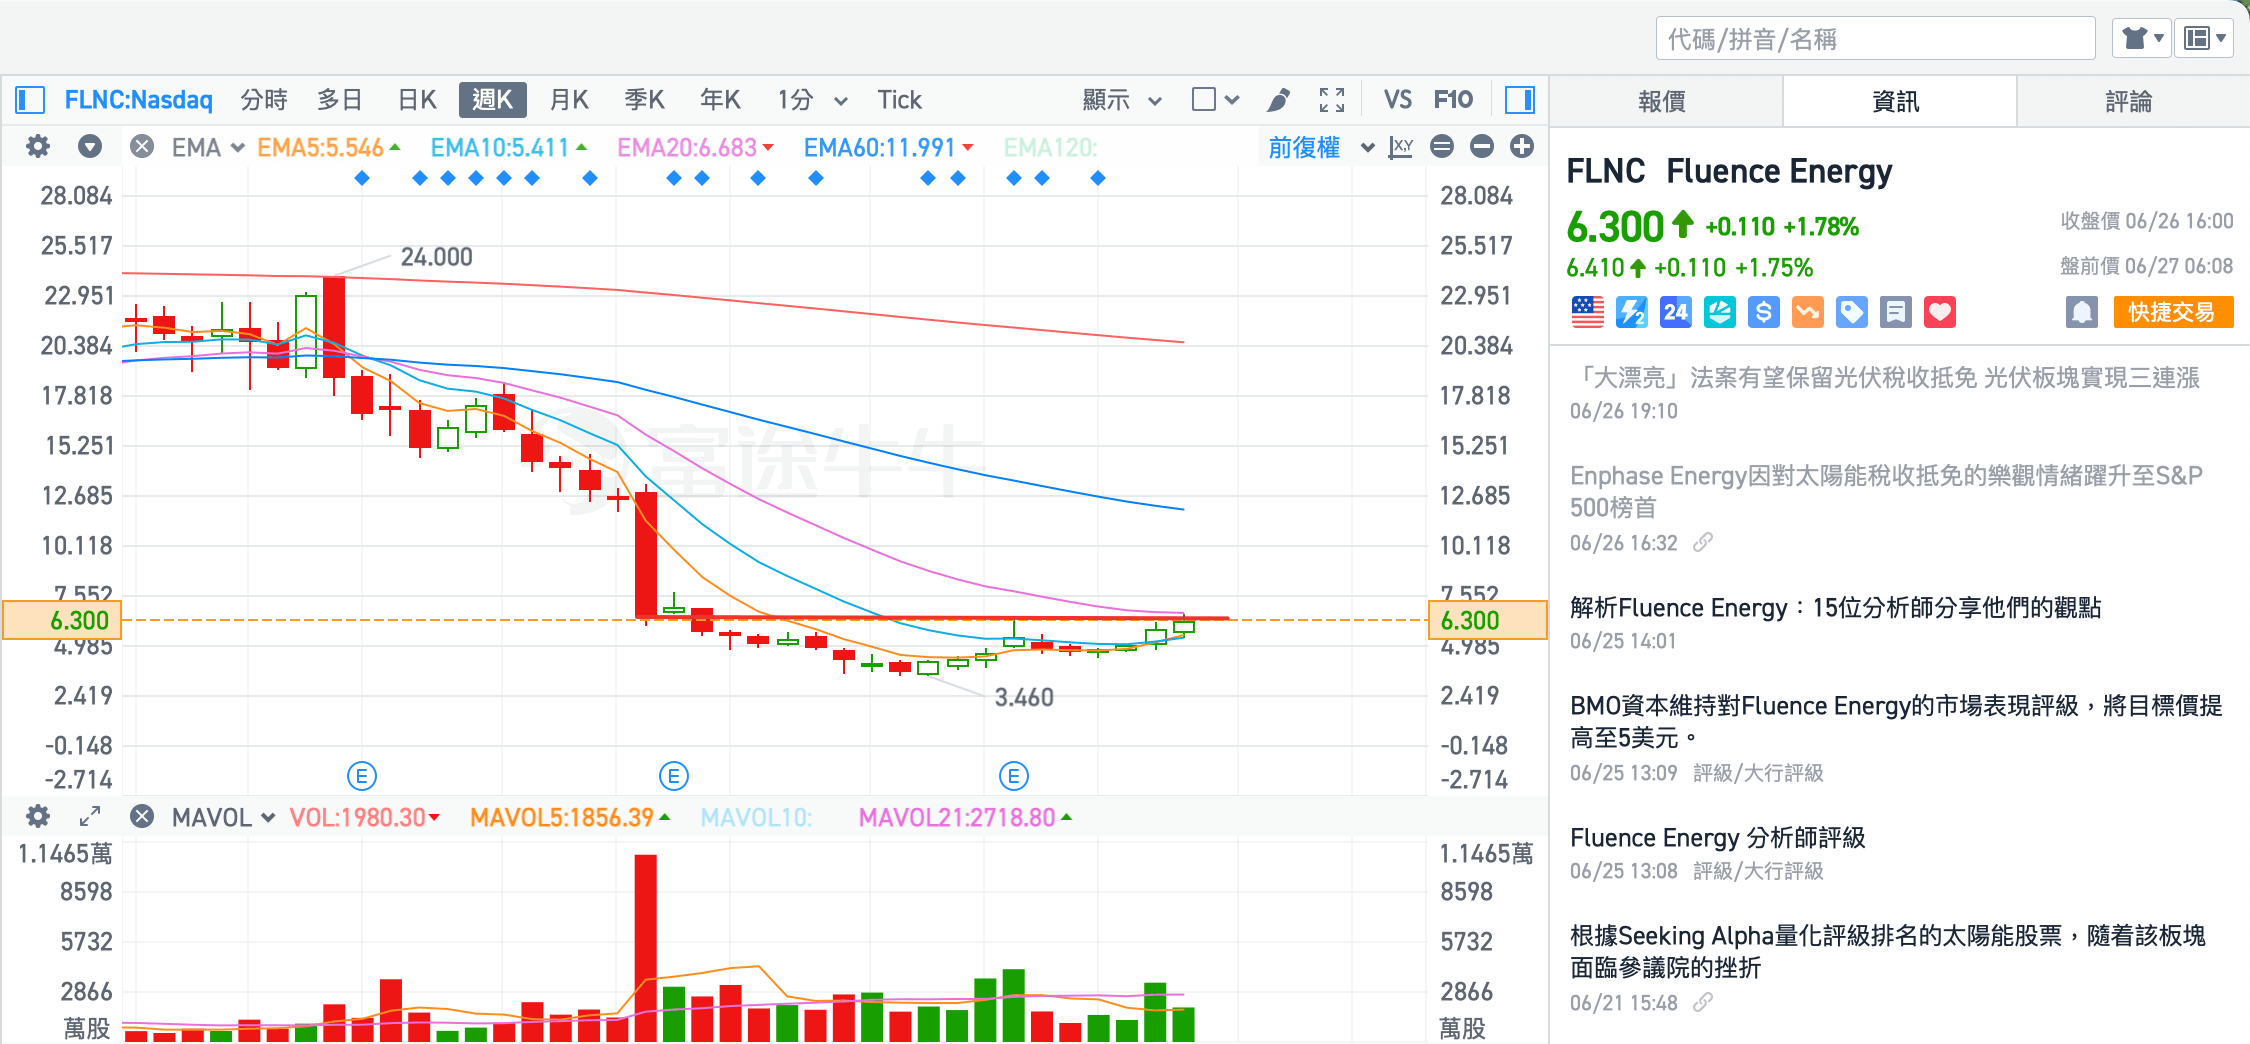This screenshot has width=2250, height=1044.
Task: Open the square chart layout dropdown
Action: click(x=1215, y=100)
